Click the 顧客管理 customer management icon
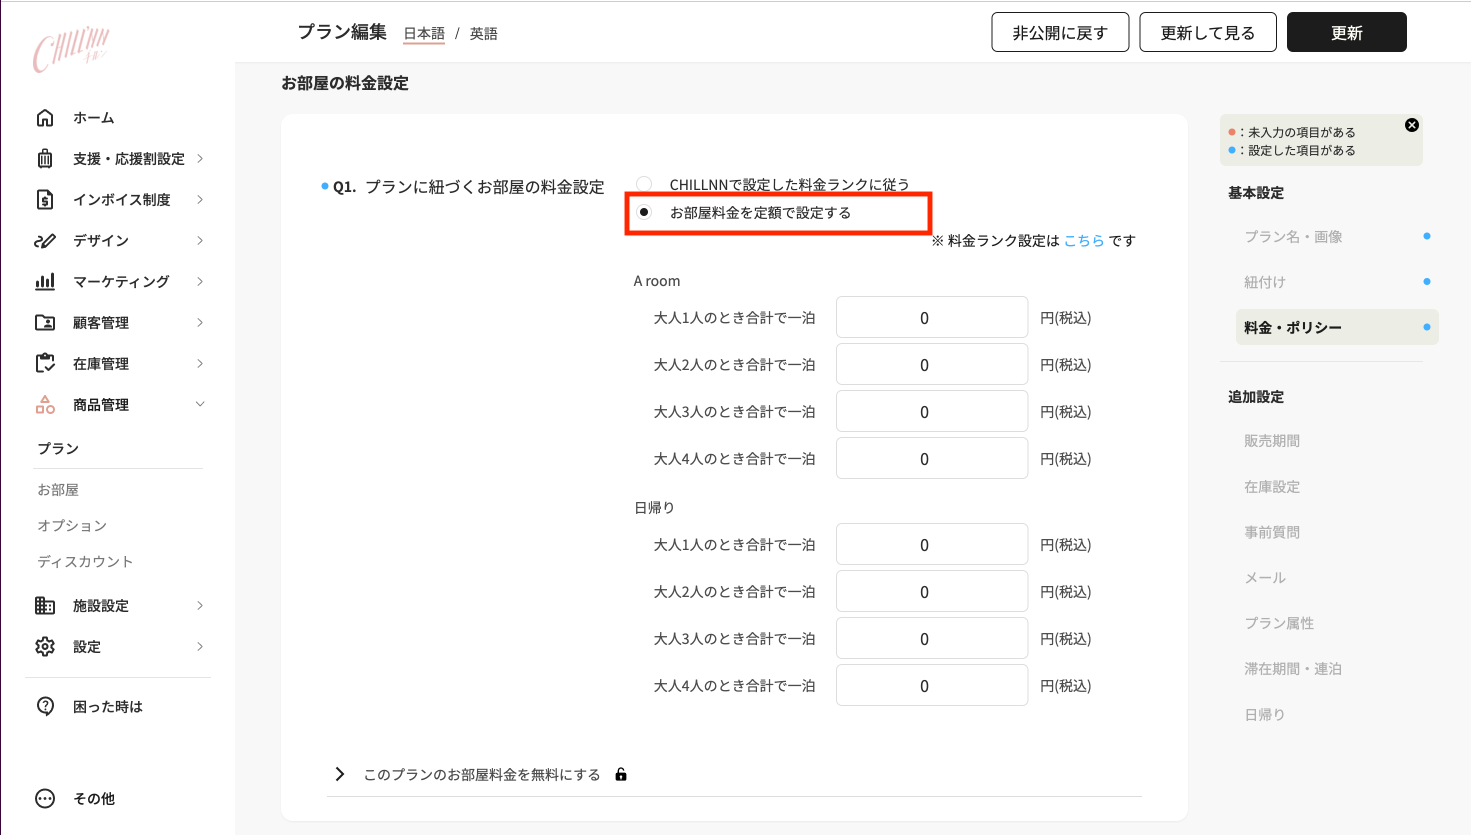The height and width of the screenshot is (835, 1471). click(x=45, y=323)
